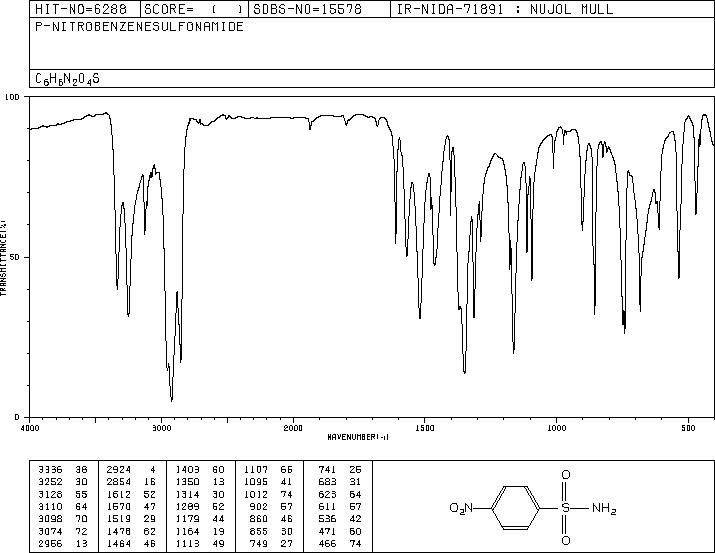Select the 1113 peak table entry
The height and width of the screenshot is (553, 715).
(x=200, y=543)
